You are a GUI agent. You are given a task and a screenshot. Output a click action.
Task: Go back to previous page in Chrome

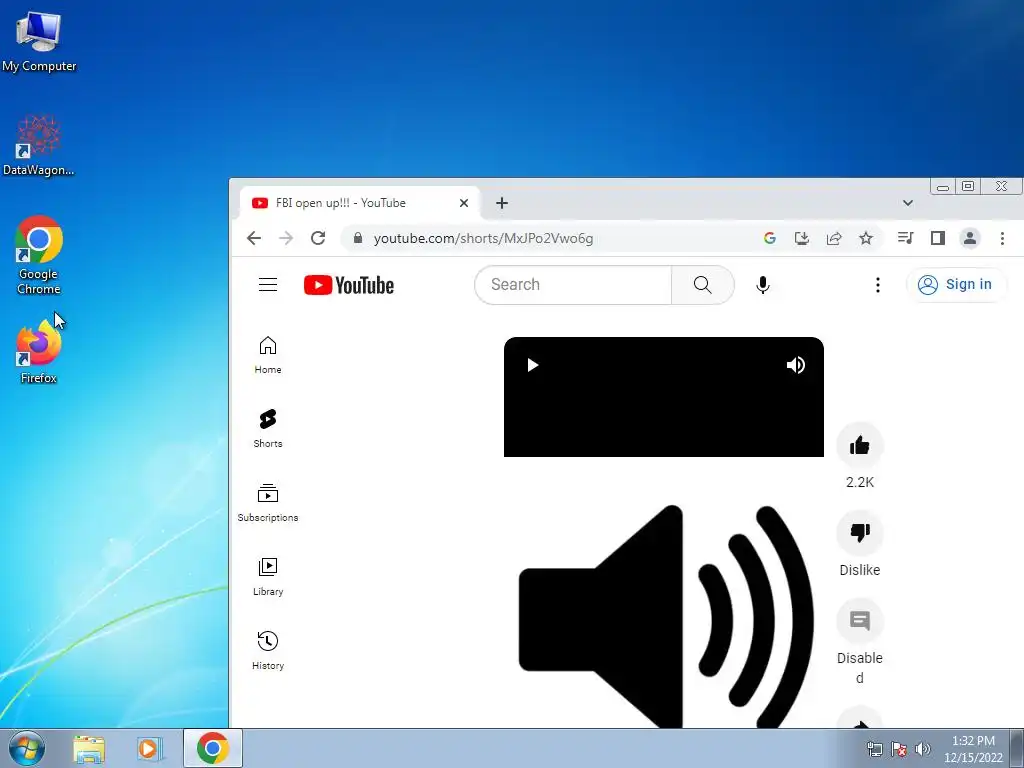254,238
